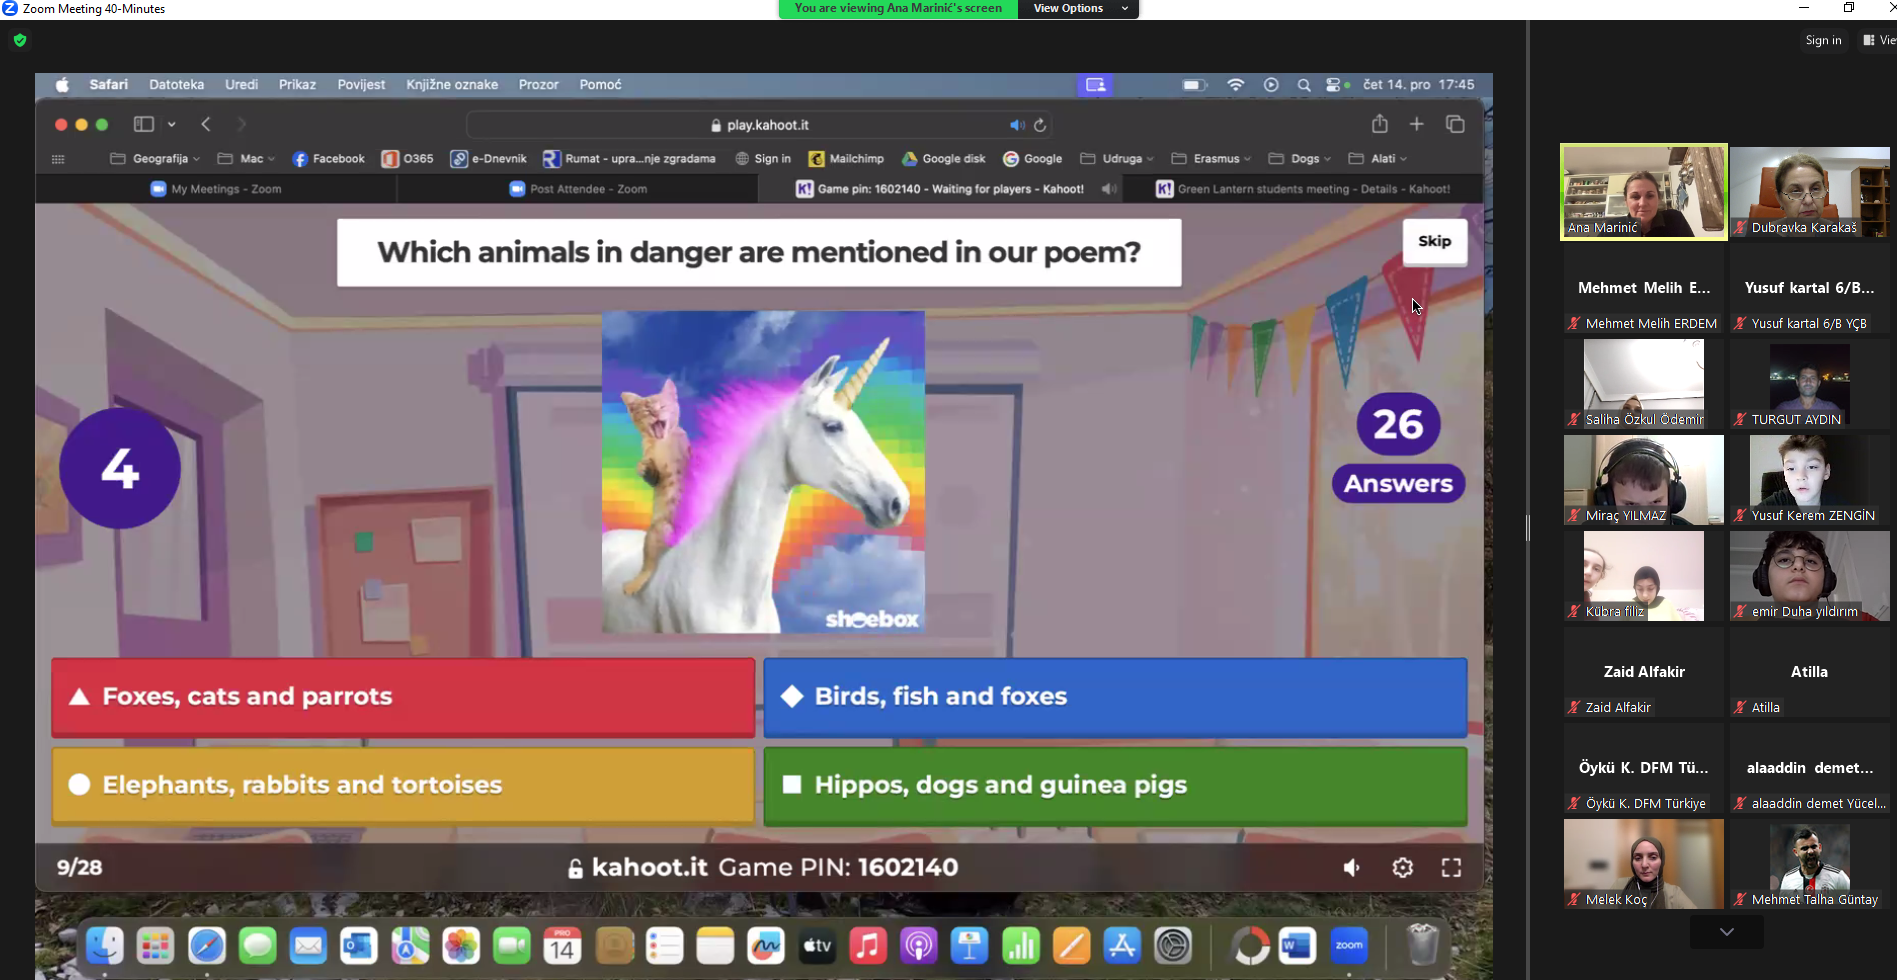This screenshot has width=1897, height=980.
Task: Select Miraç YILMAZ video thumbnail
Action: (x=1644, y=480)
